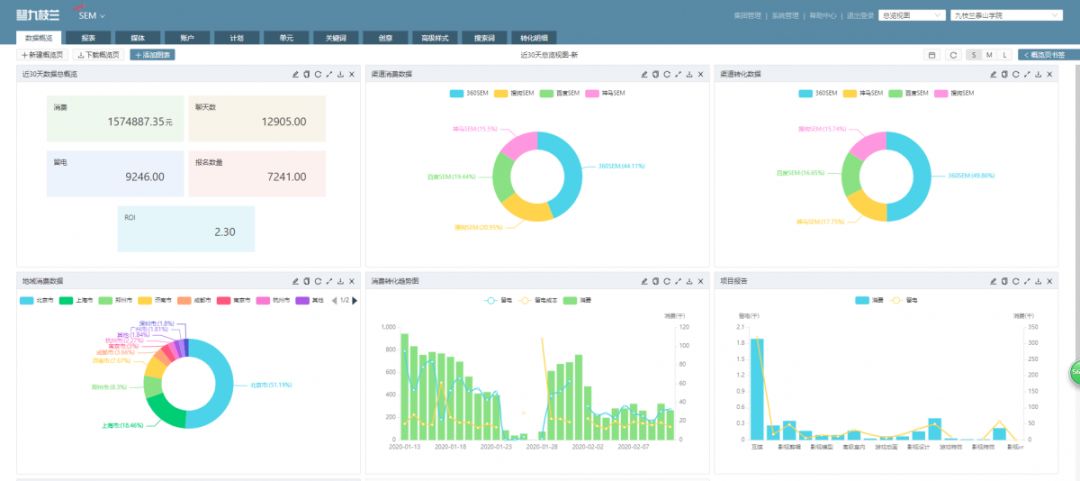
Task: Remove the 项目报告 panel
Action: coord(1050,281)
